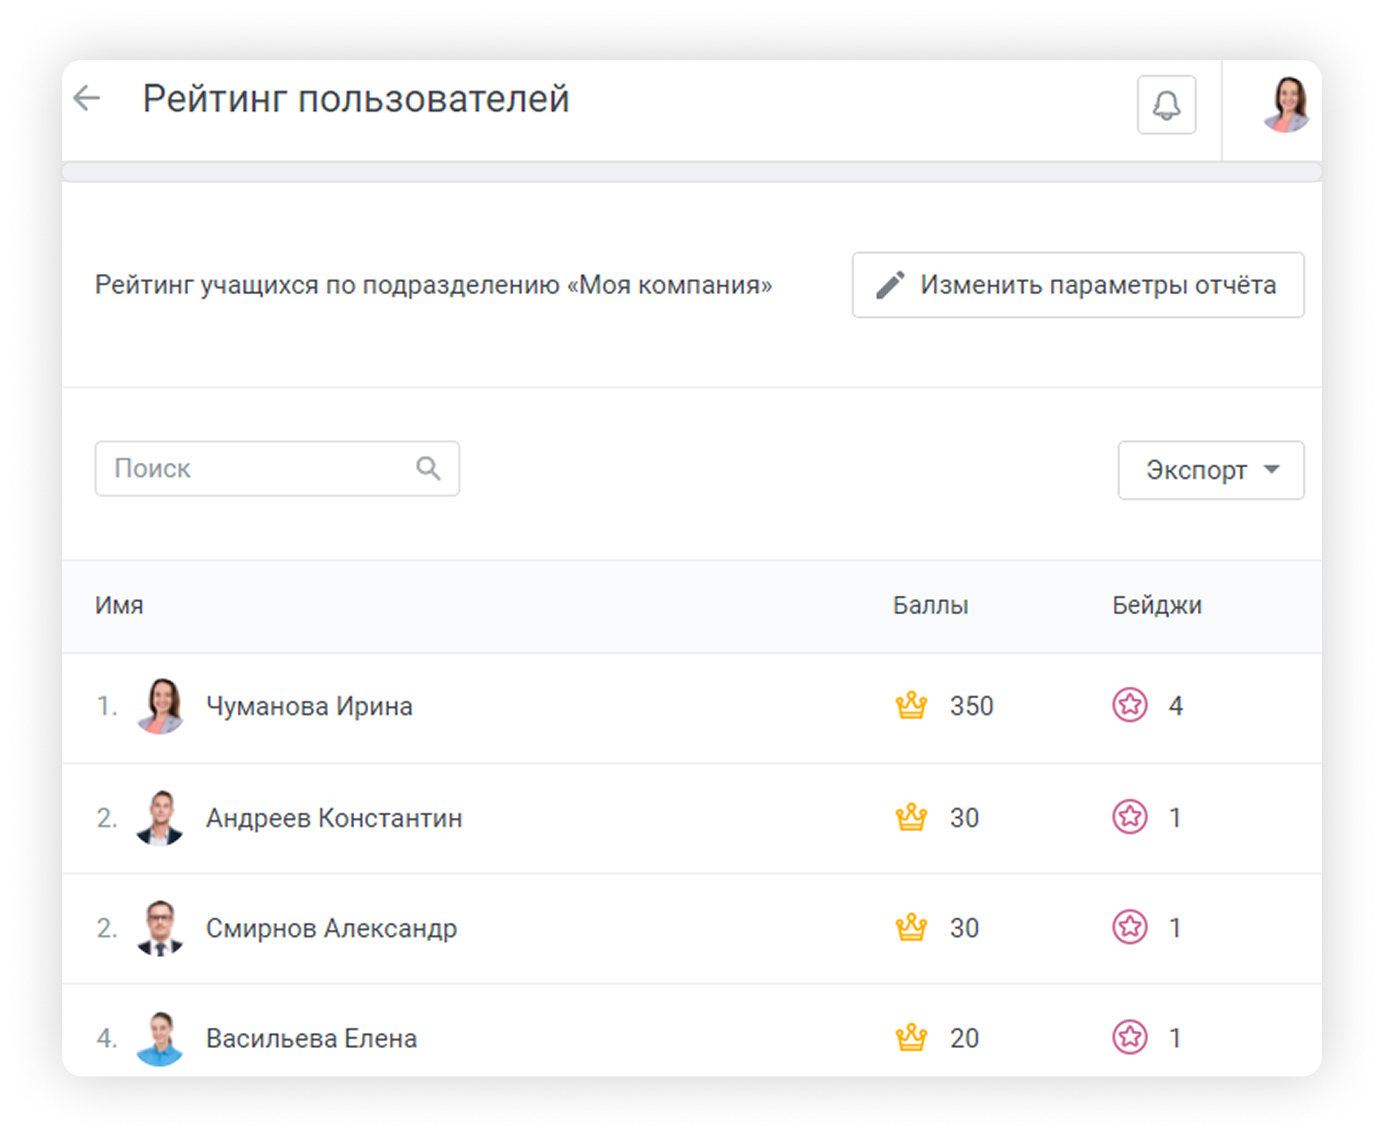
Task: Open notifications bell icon
Action: [x=1166, y=105]
